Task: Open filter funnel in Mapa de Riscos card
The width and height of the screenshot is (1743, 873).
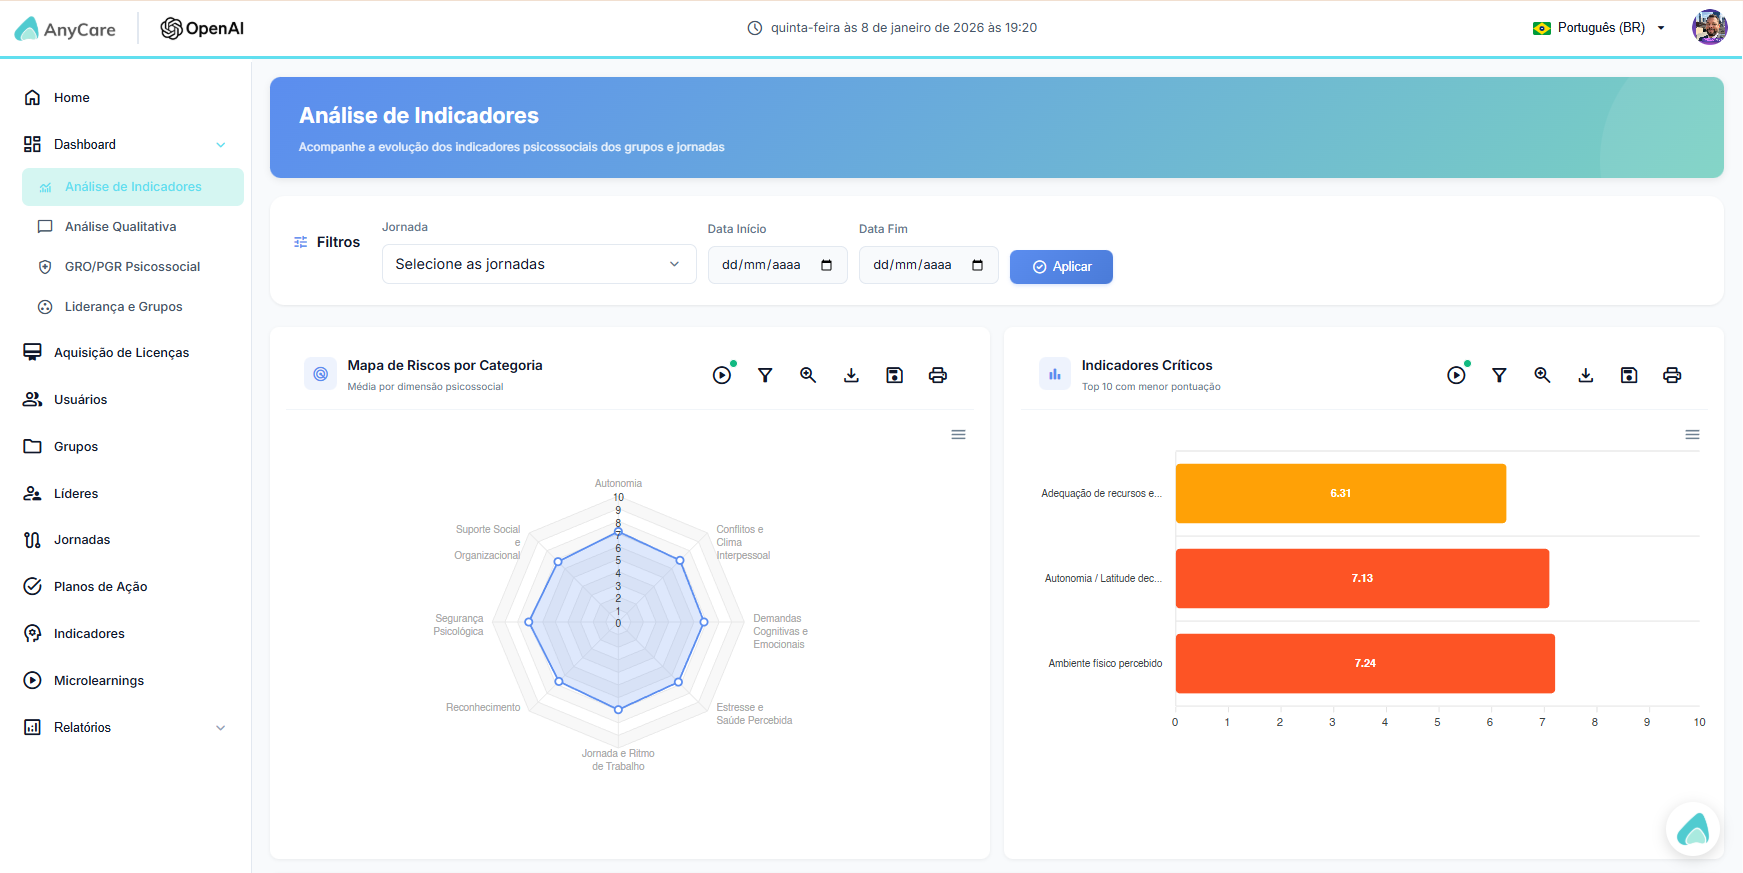Action: click(x=765, y=375)
